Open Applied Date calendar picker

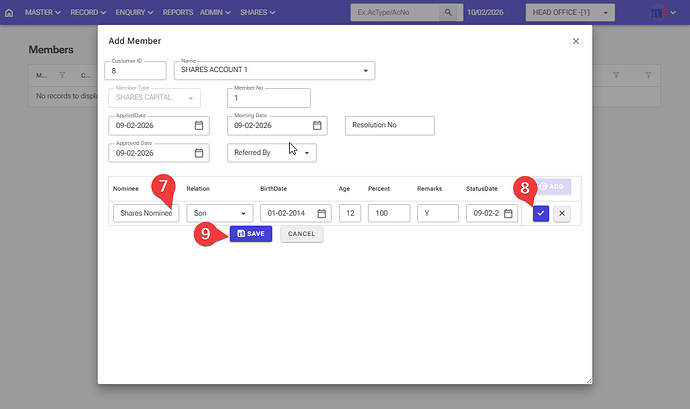[199, 125]
